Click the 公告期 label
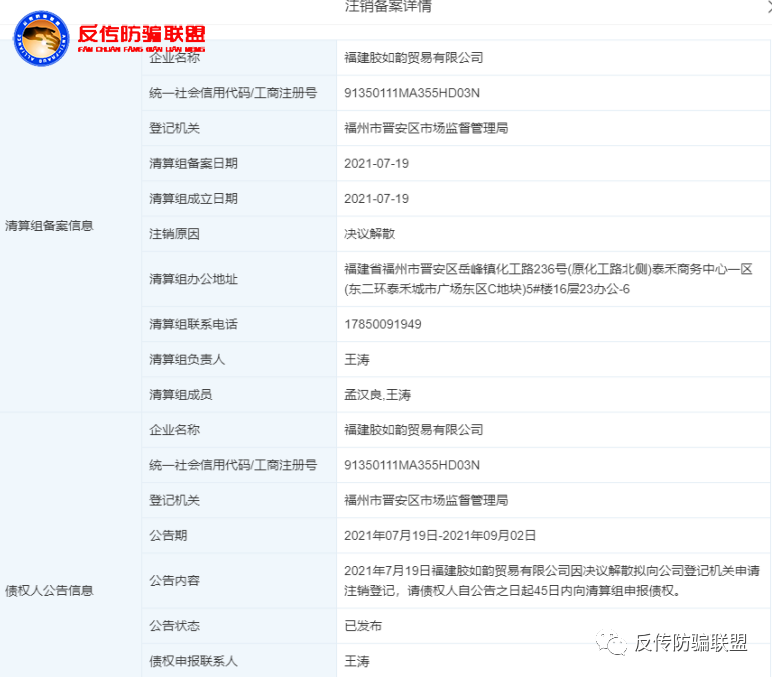This screenshot has height=677, width=772. pyautogui.click(x=168, y=536)
